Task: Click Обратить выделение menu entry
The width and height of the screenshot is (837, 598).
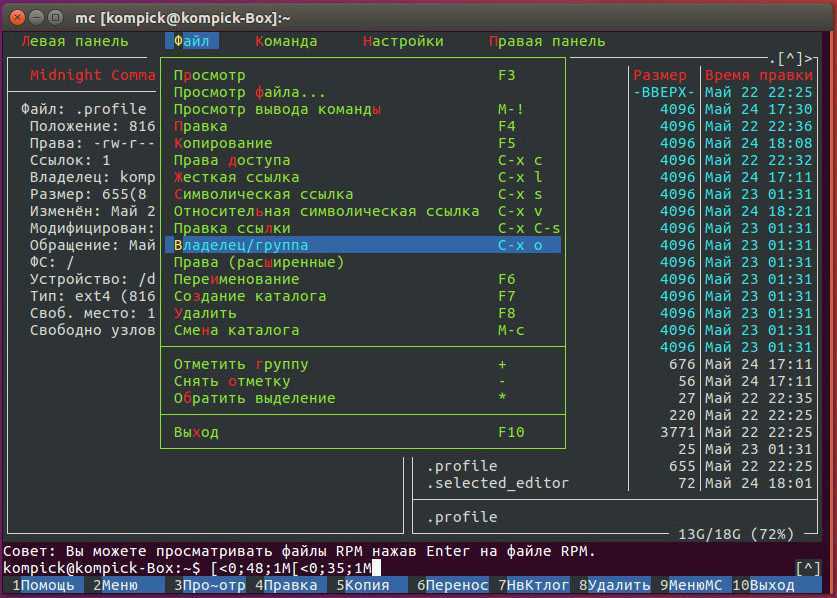Action: point(254,398)
